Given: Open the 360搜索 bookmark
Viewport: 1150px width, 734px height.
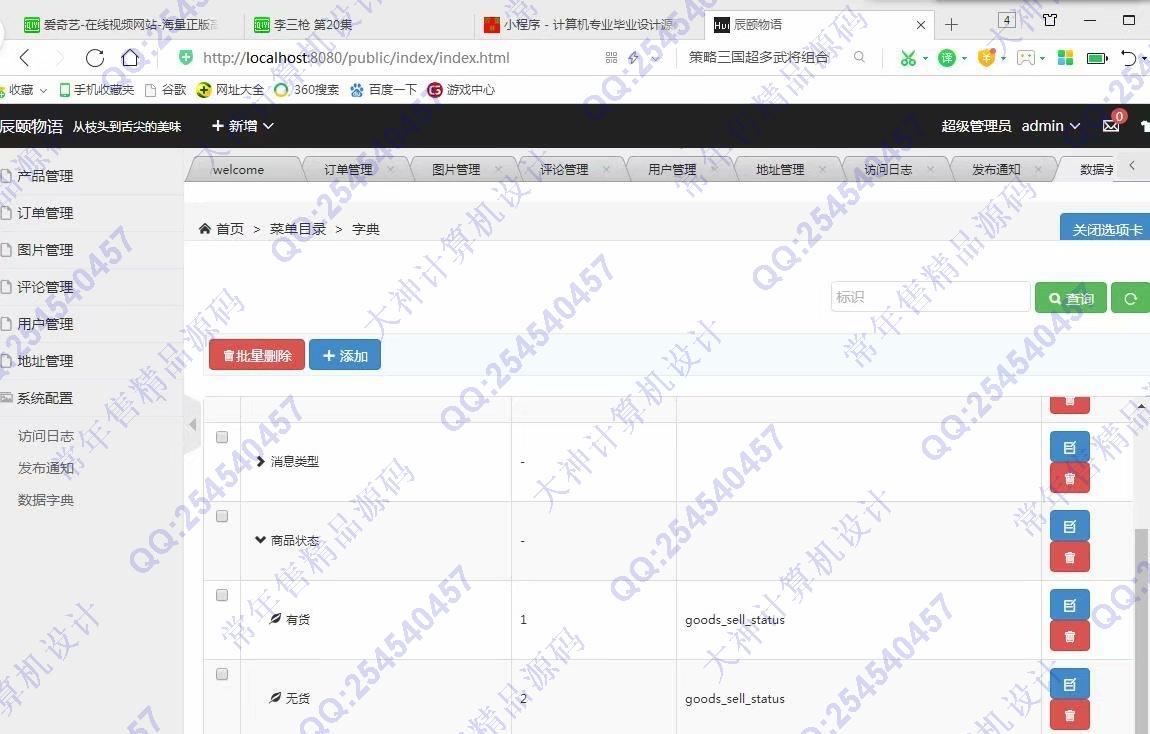Looking at the screenshot, I should (x=307, y=89).
